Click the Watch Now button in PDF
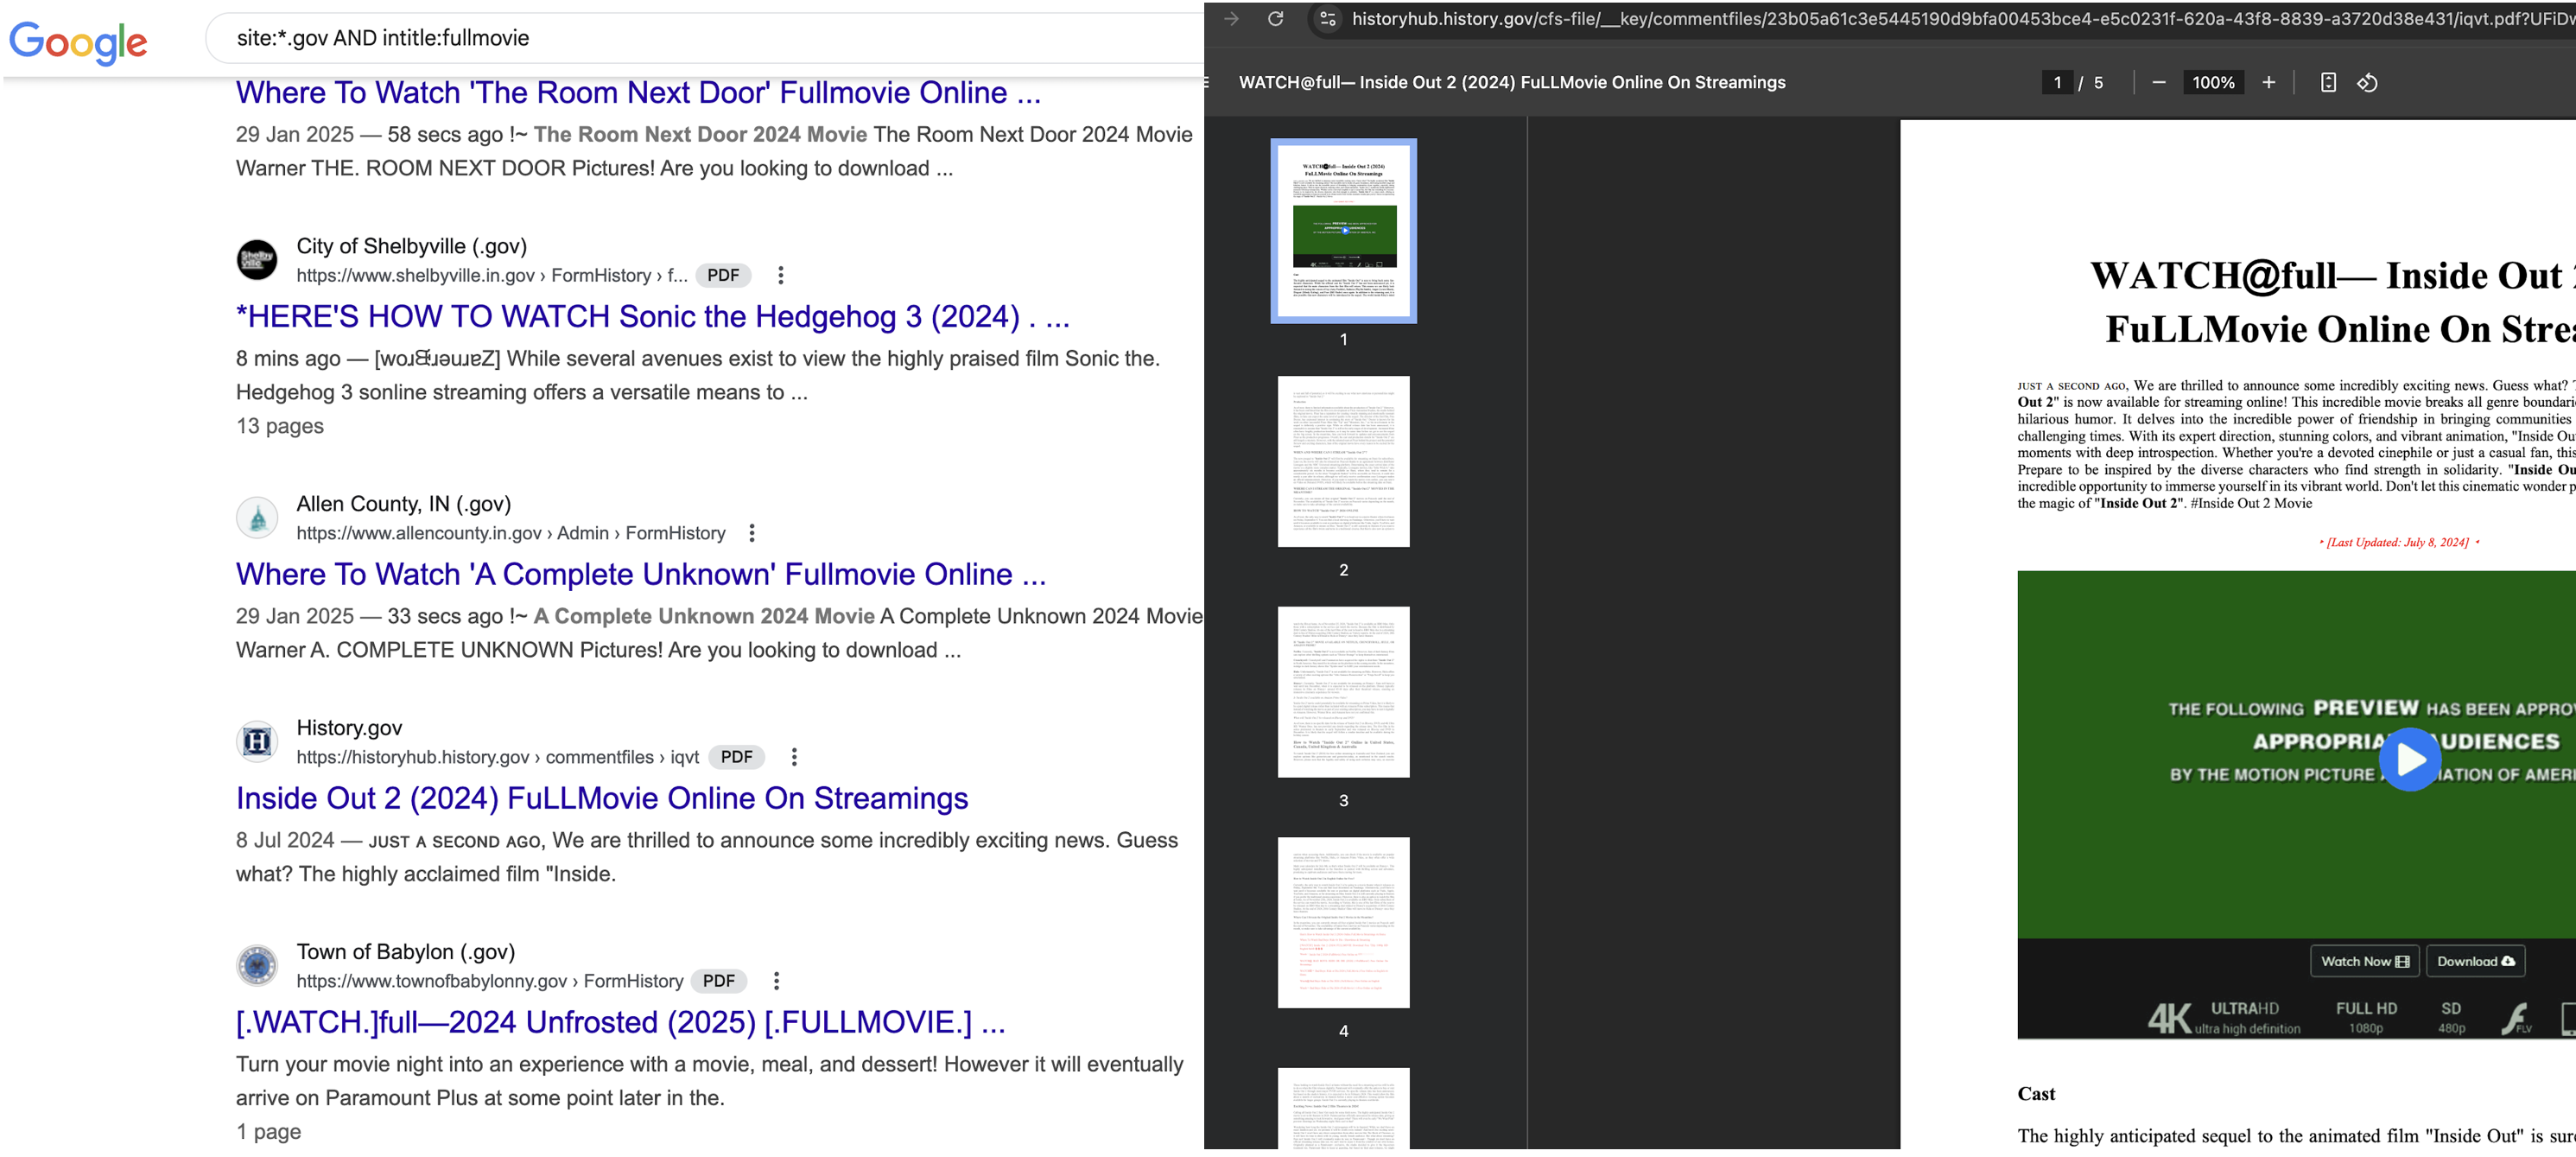Screen dimensions: 2576x1157 click(2364, 961)
